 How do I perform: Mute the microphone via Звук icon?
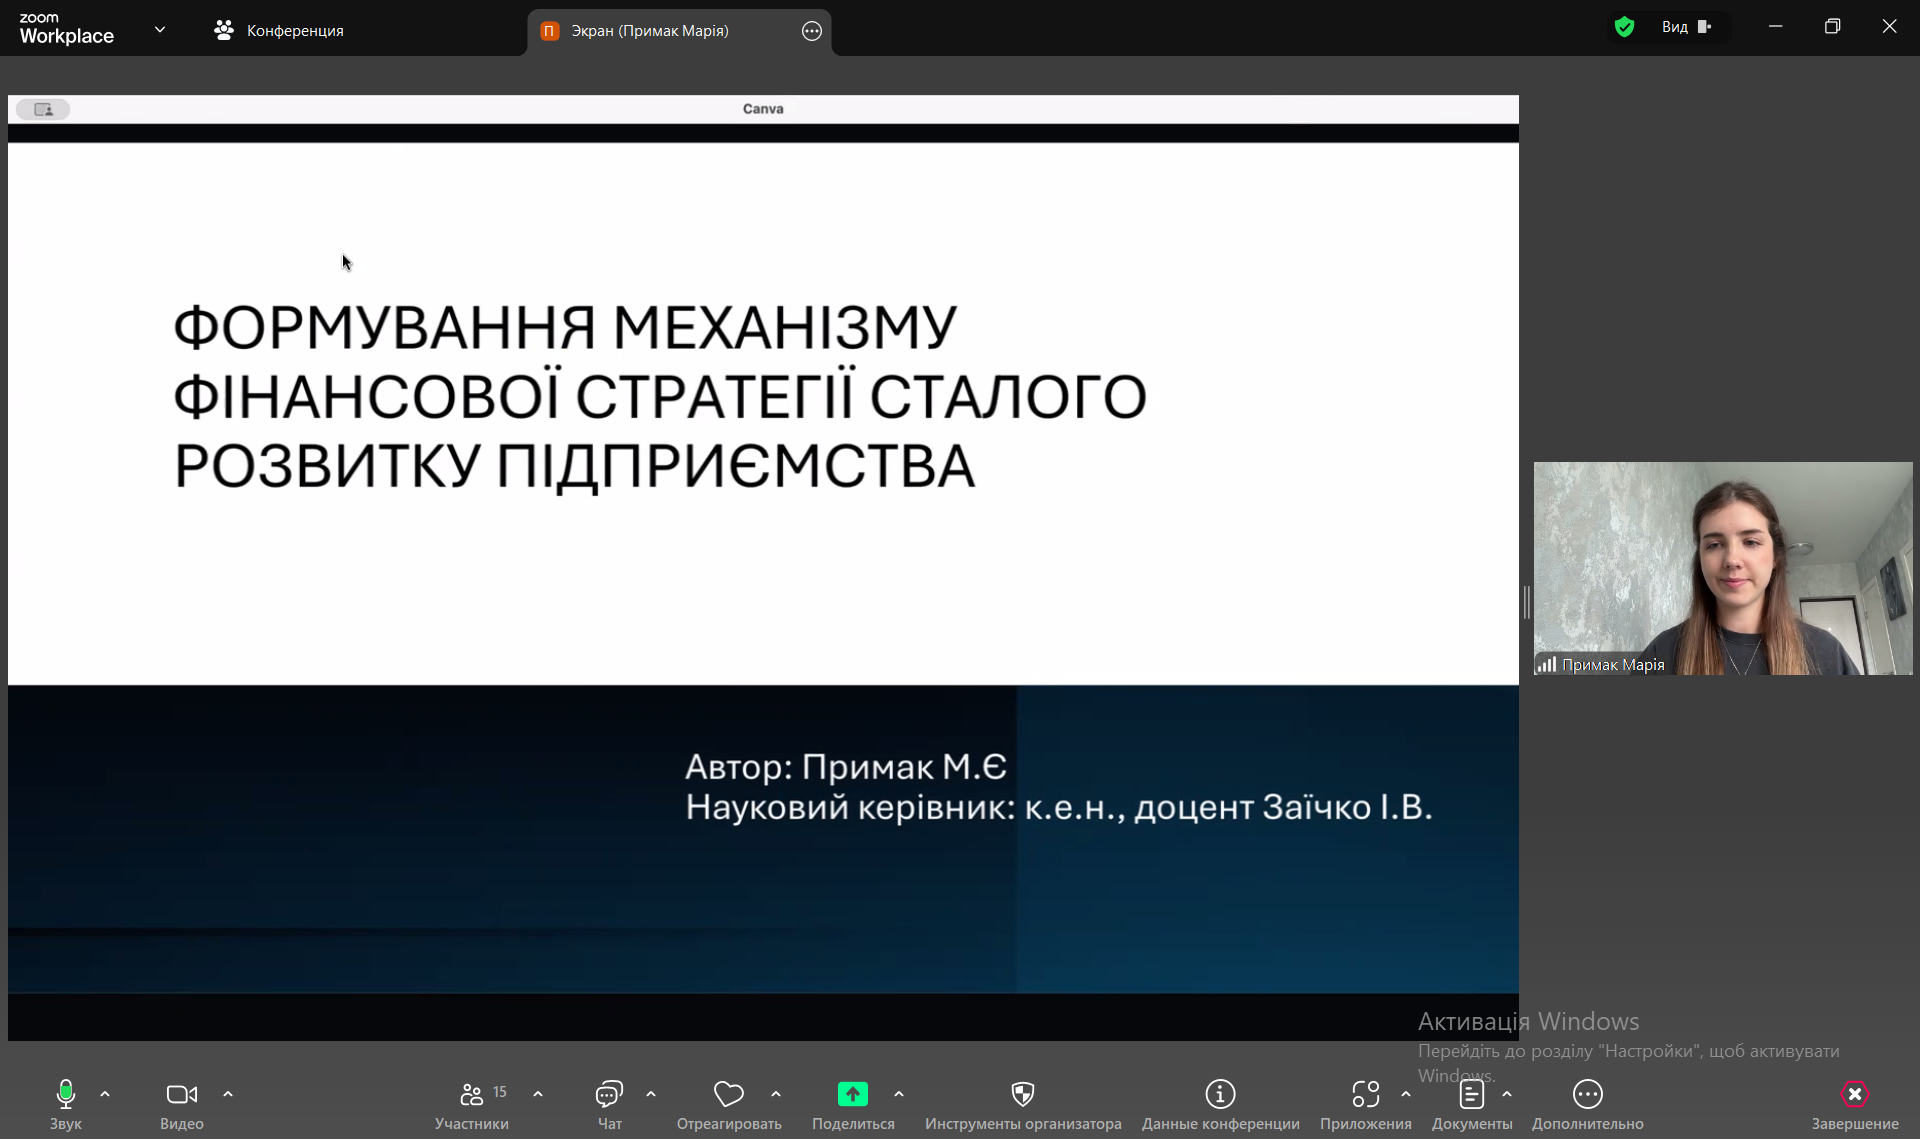(x=66, y=1095)
